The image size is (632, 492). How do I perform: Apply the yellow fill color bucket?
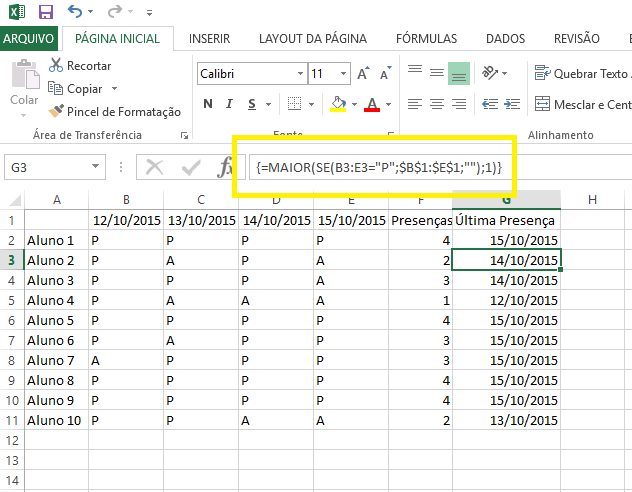tap(338, 104)
